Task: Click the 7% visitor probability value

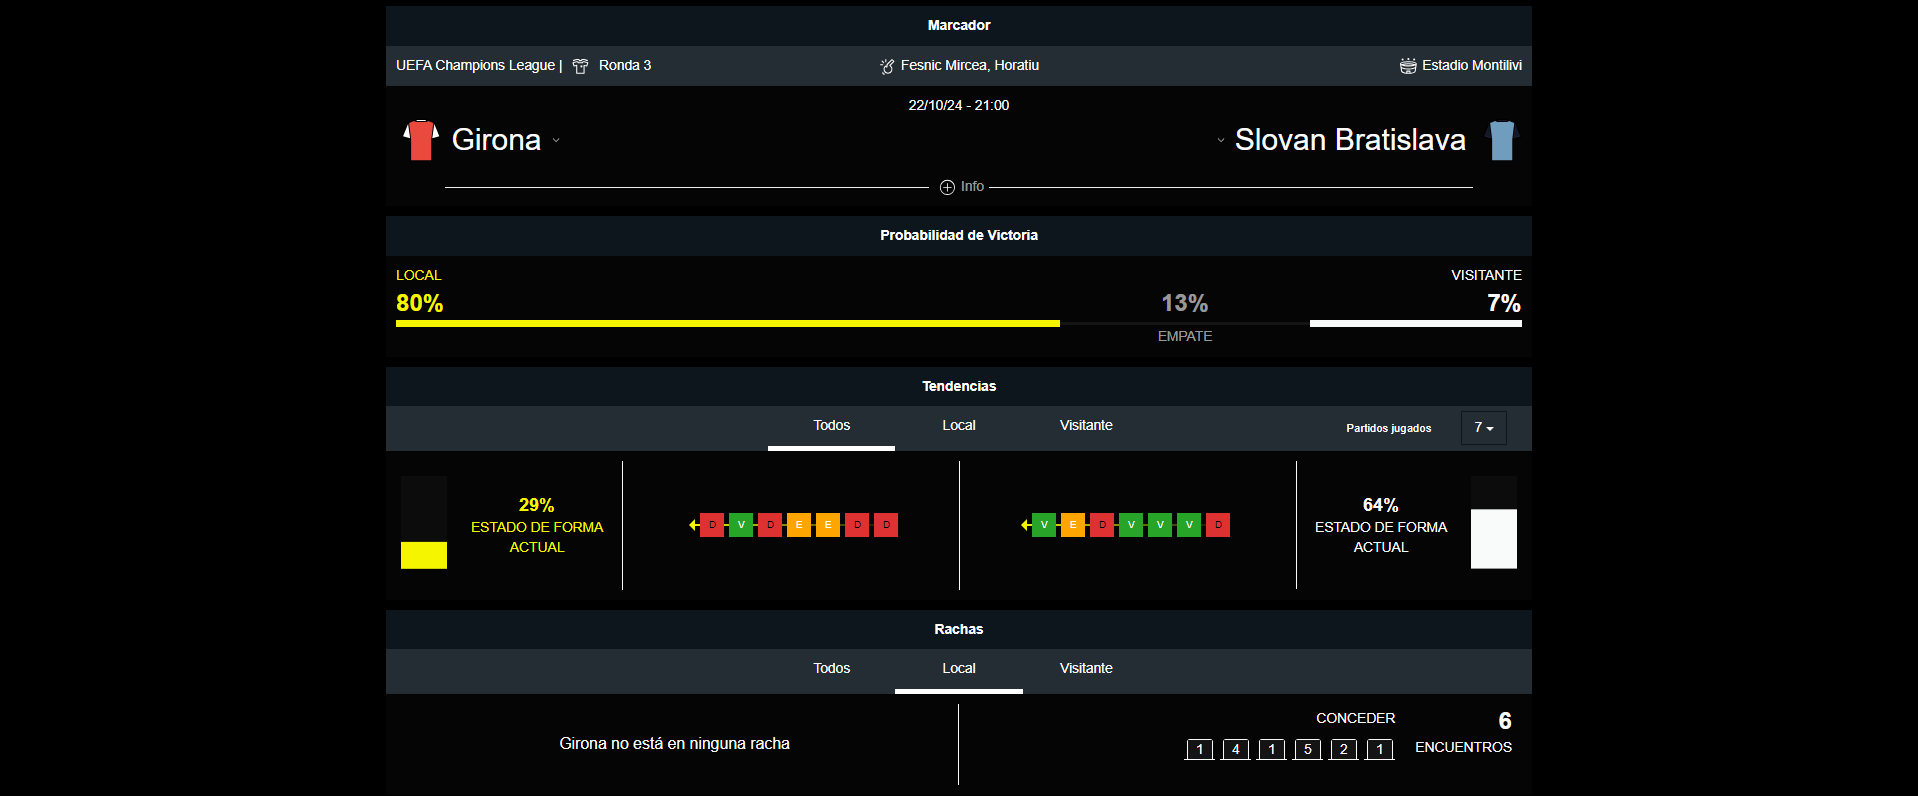Action: (1504, 304)
